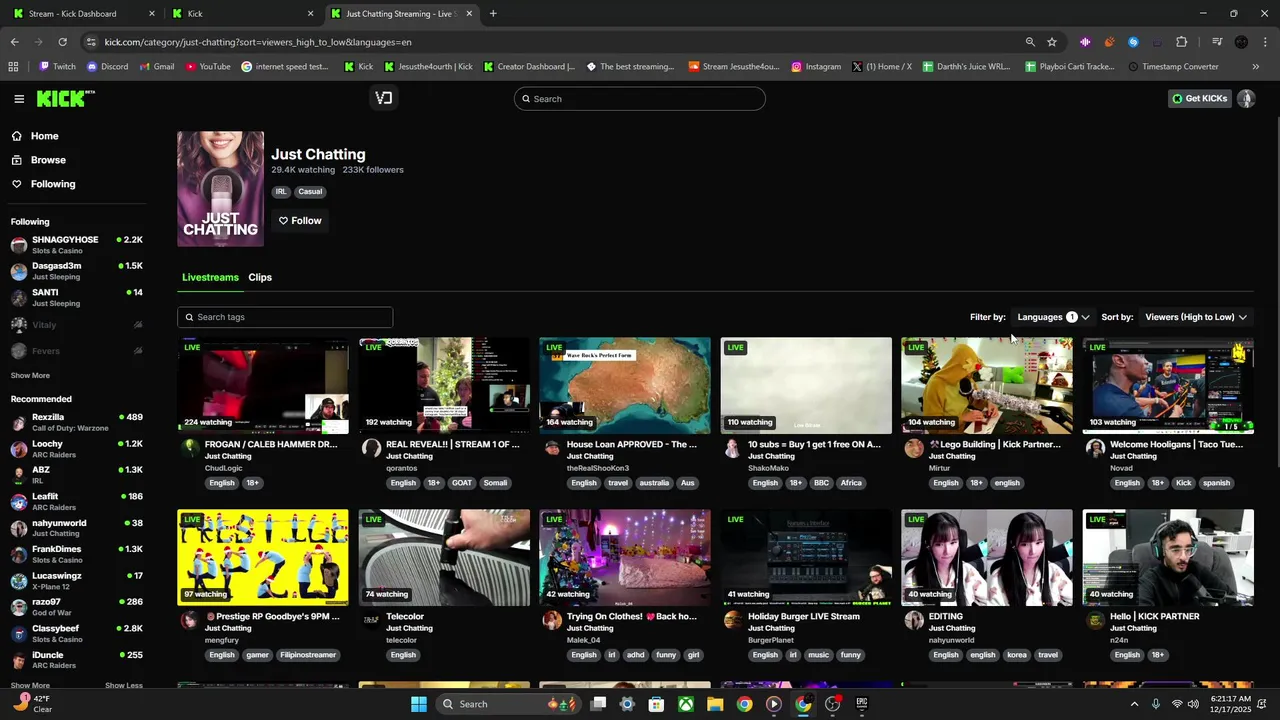The width and height of the screenshot is (1280, 720).
Task: Go to Home in sidebar
Action: coord(44,136)
